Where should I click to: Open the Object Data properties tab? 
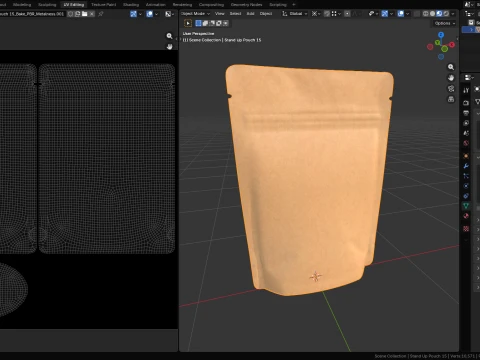[x=466, y=206]
